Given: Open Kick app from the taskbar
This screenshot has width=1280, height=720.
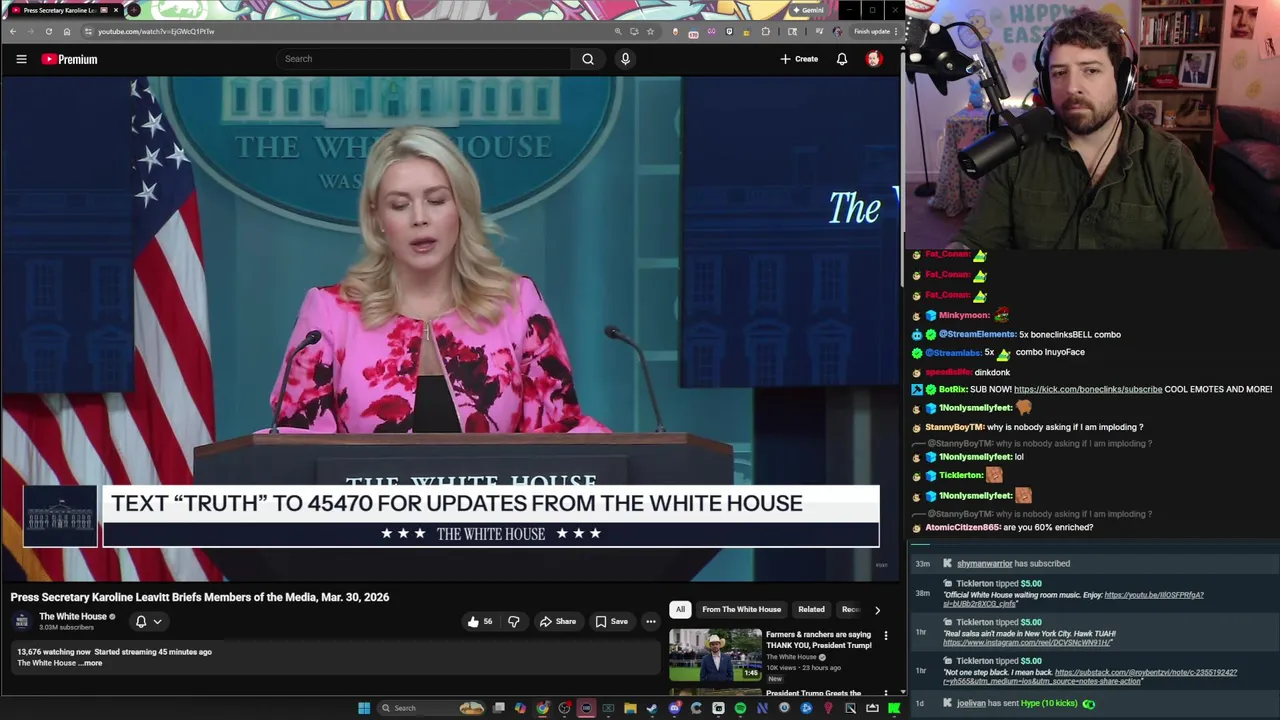Looking at the screenshot, I should coord(894,708).
